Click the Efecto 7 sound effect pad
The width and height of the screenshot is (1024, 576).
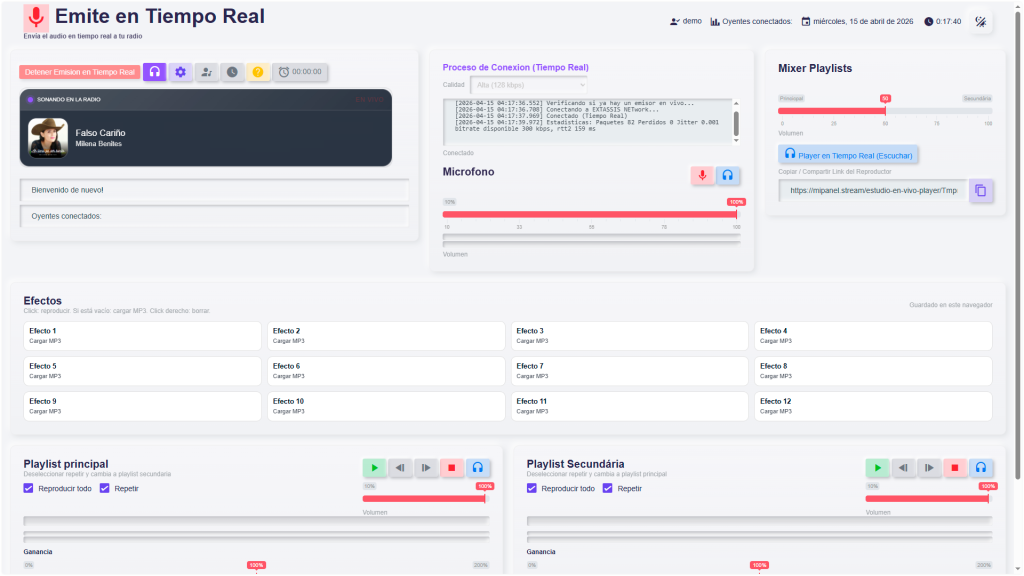point(629,371)
